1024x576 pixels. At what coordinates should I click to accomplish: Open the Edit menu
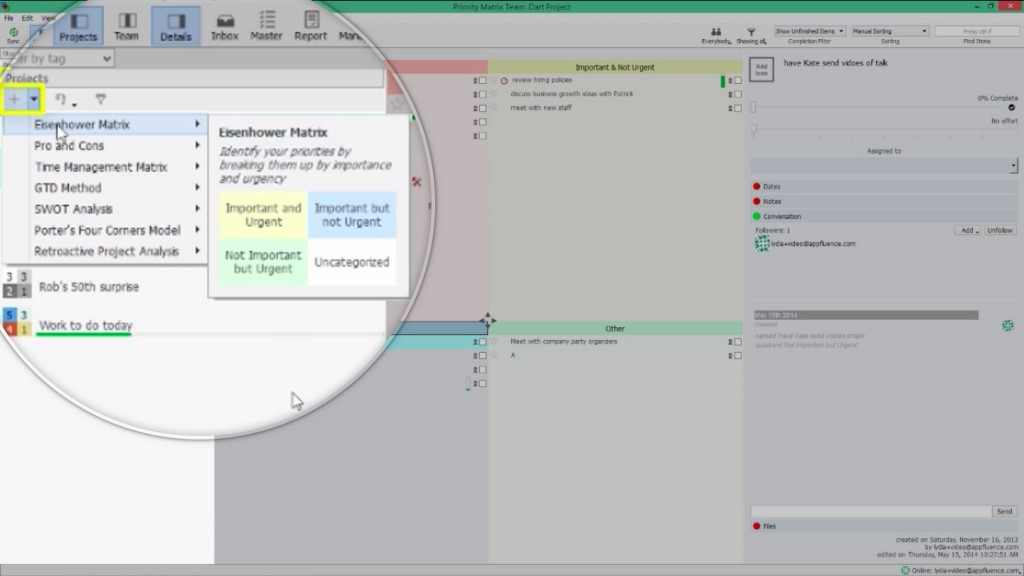pyautogui.click(x=27, y=18)
